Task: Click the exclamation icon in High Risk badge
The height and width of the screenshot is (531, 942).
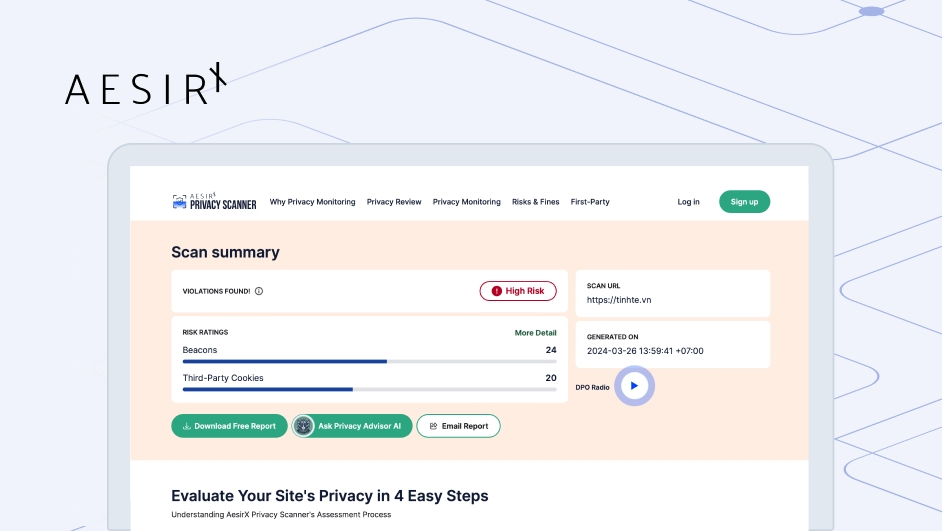Action: click(x=496, y=291)
